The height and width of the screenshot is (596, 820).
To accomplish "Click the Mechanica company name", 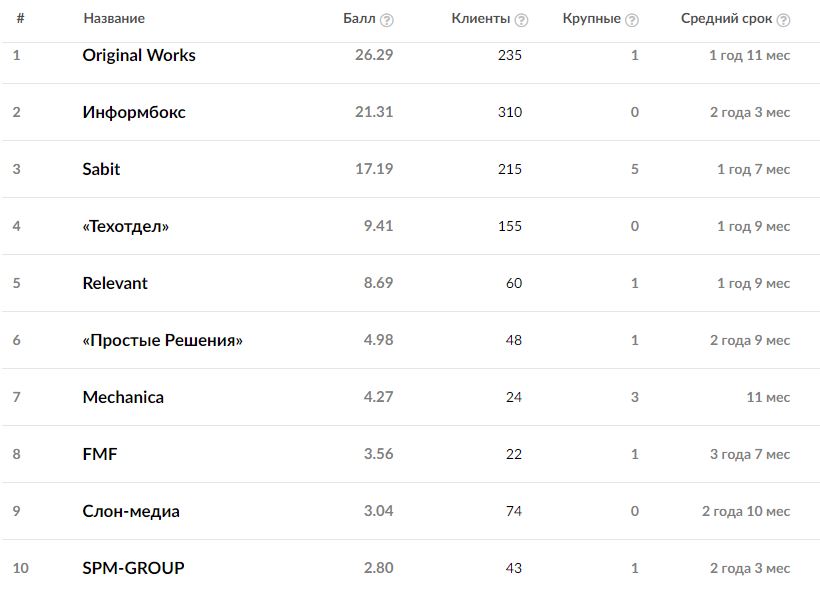I will coord(123,397).
